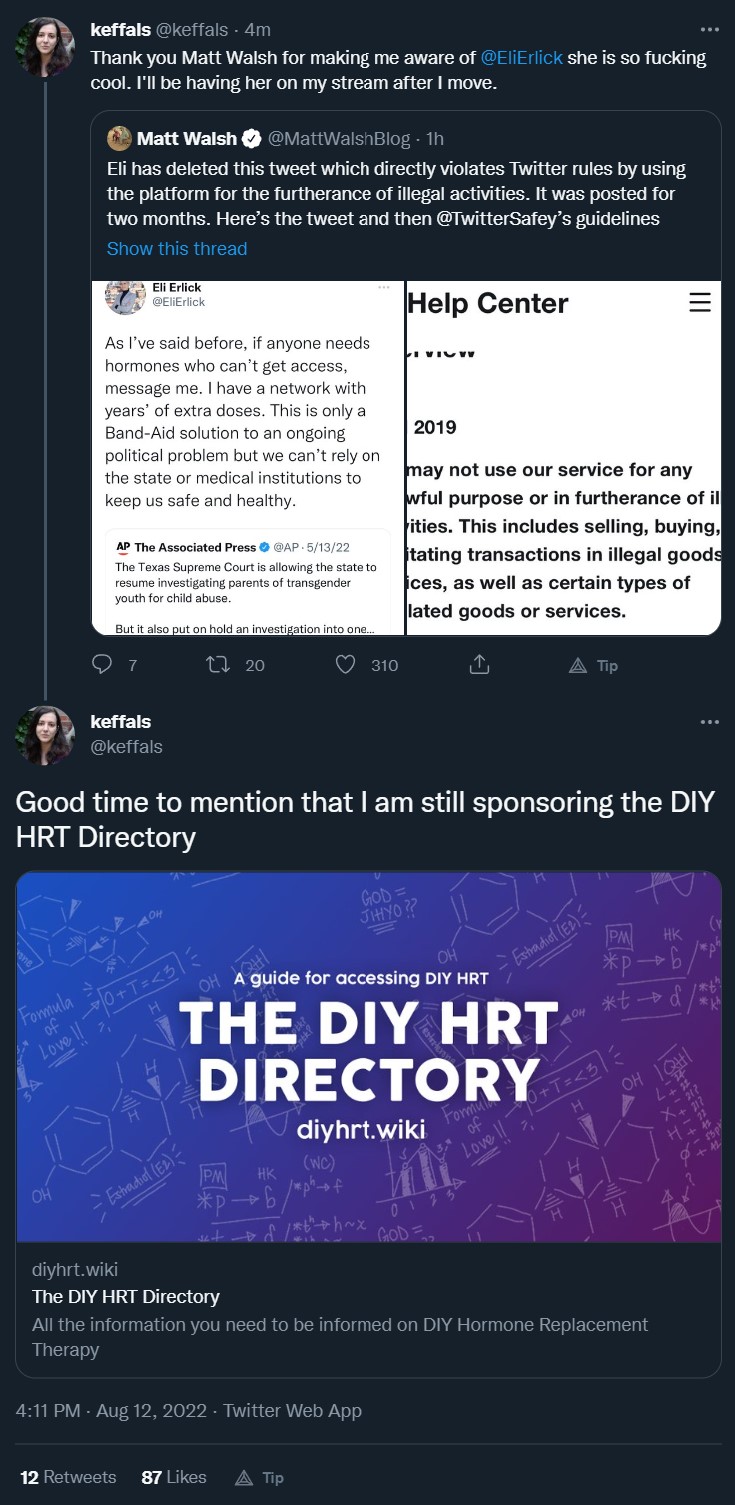This screenshot has height=1505, width=735.
Task: Like the first tweet via heart icon
Action: pos(345,665)
